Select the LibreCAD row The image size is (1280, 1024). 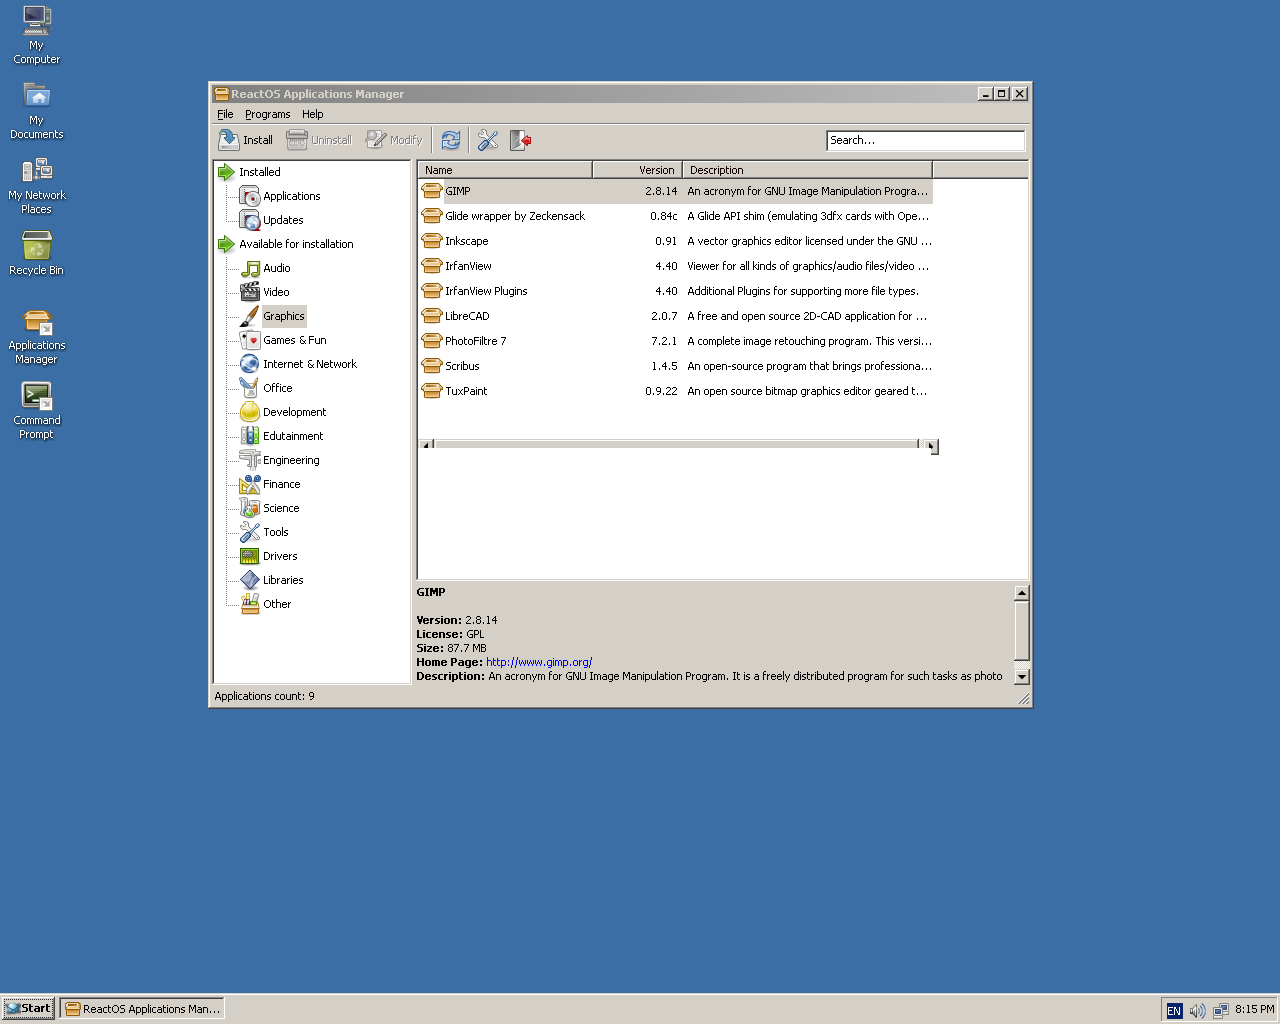point(676,316)
